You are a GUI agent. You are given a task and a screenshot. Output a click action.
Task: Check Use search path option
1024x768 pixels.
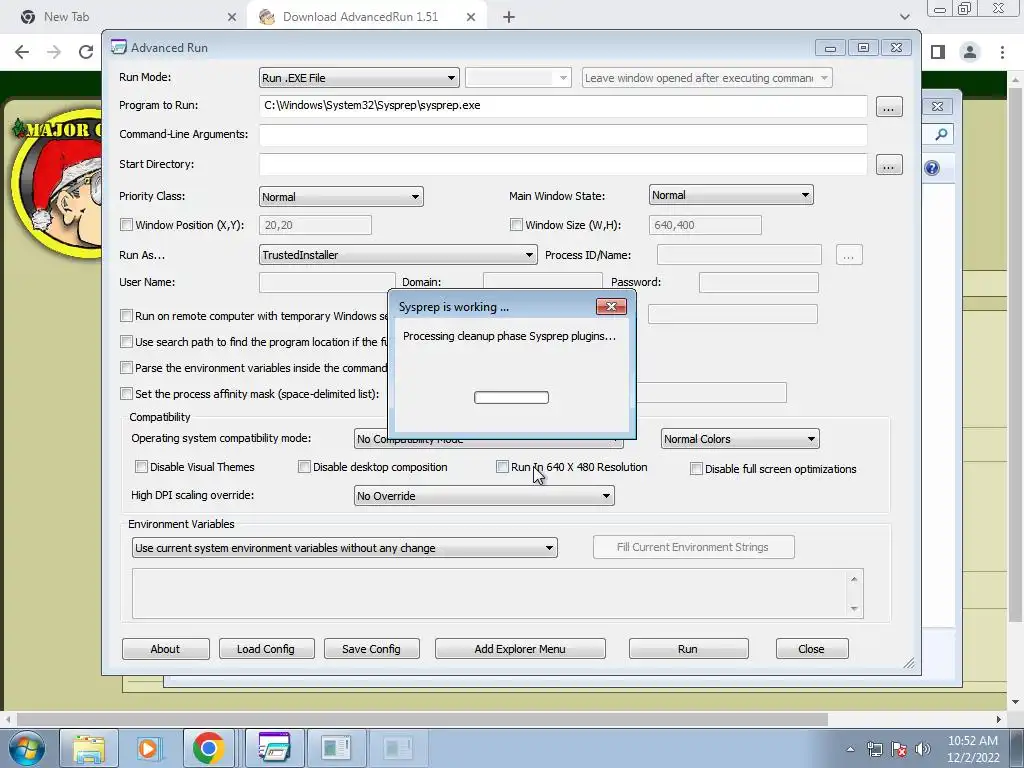click(127, 342)
